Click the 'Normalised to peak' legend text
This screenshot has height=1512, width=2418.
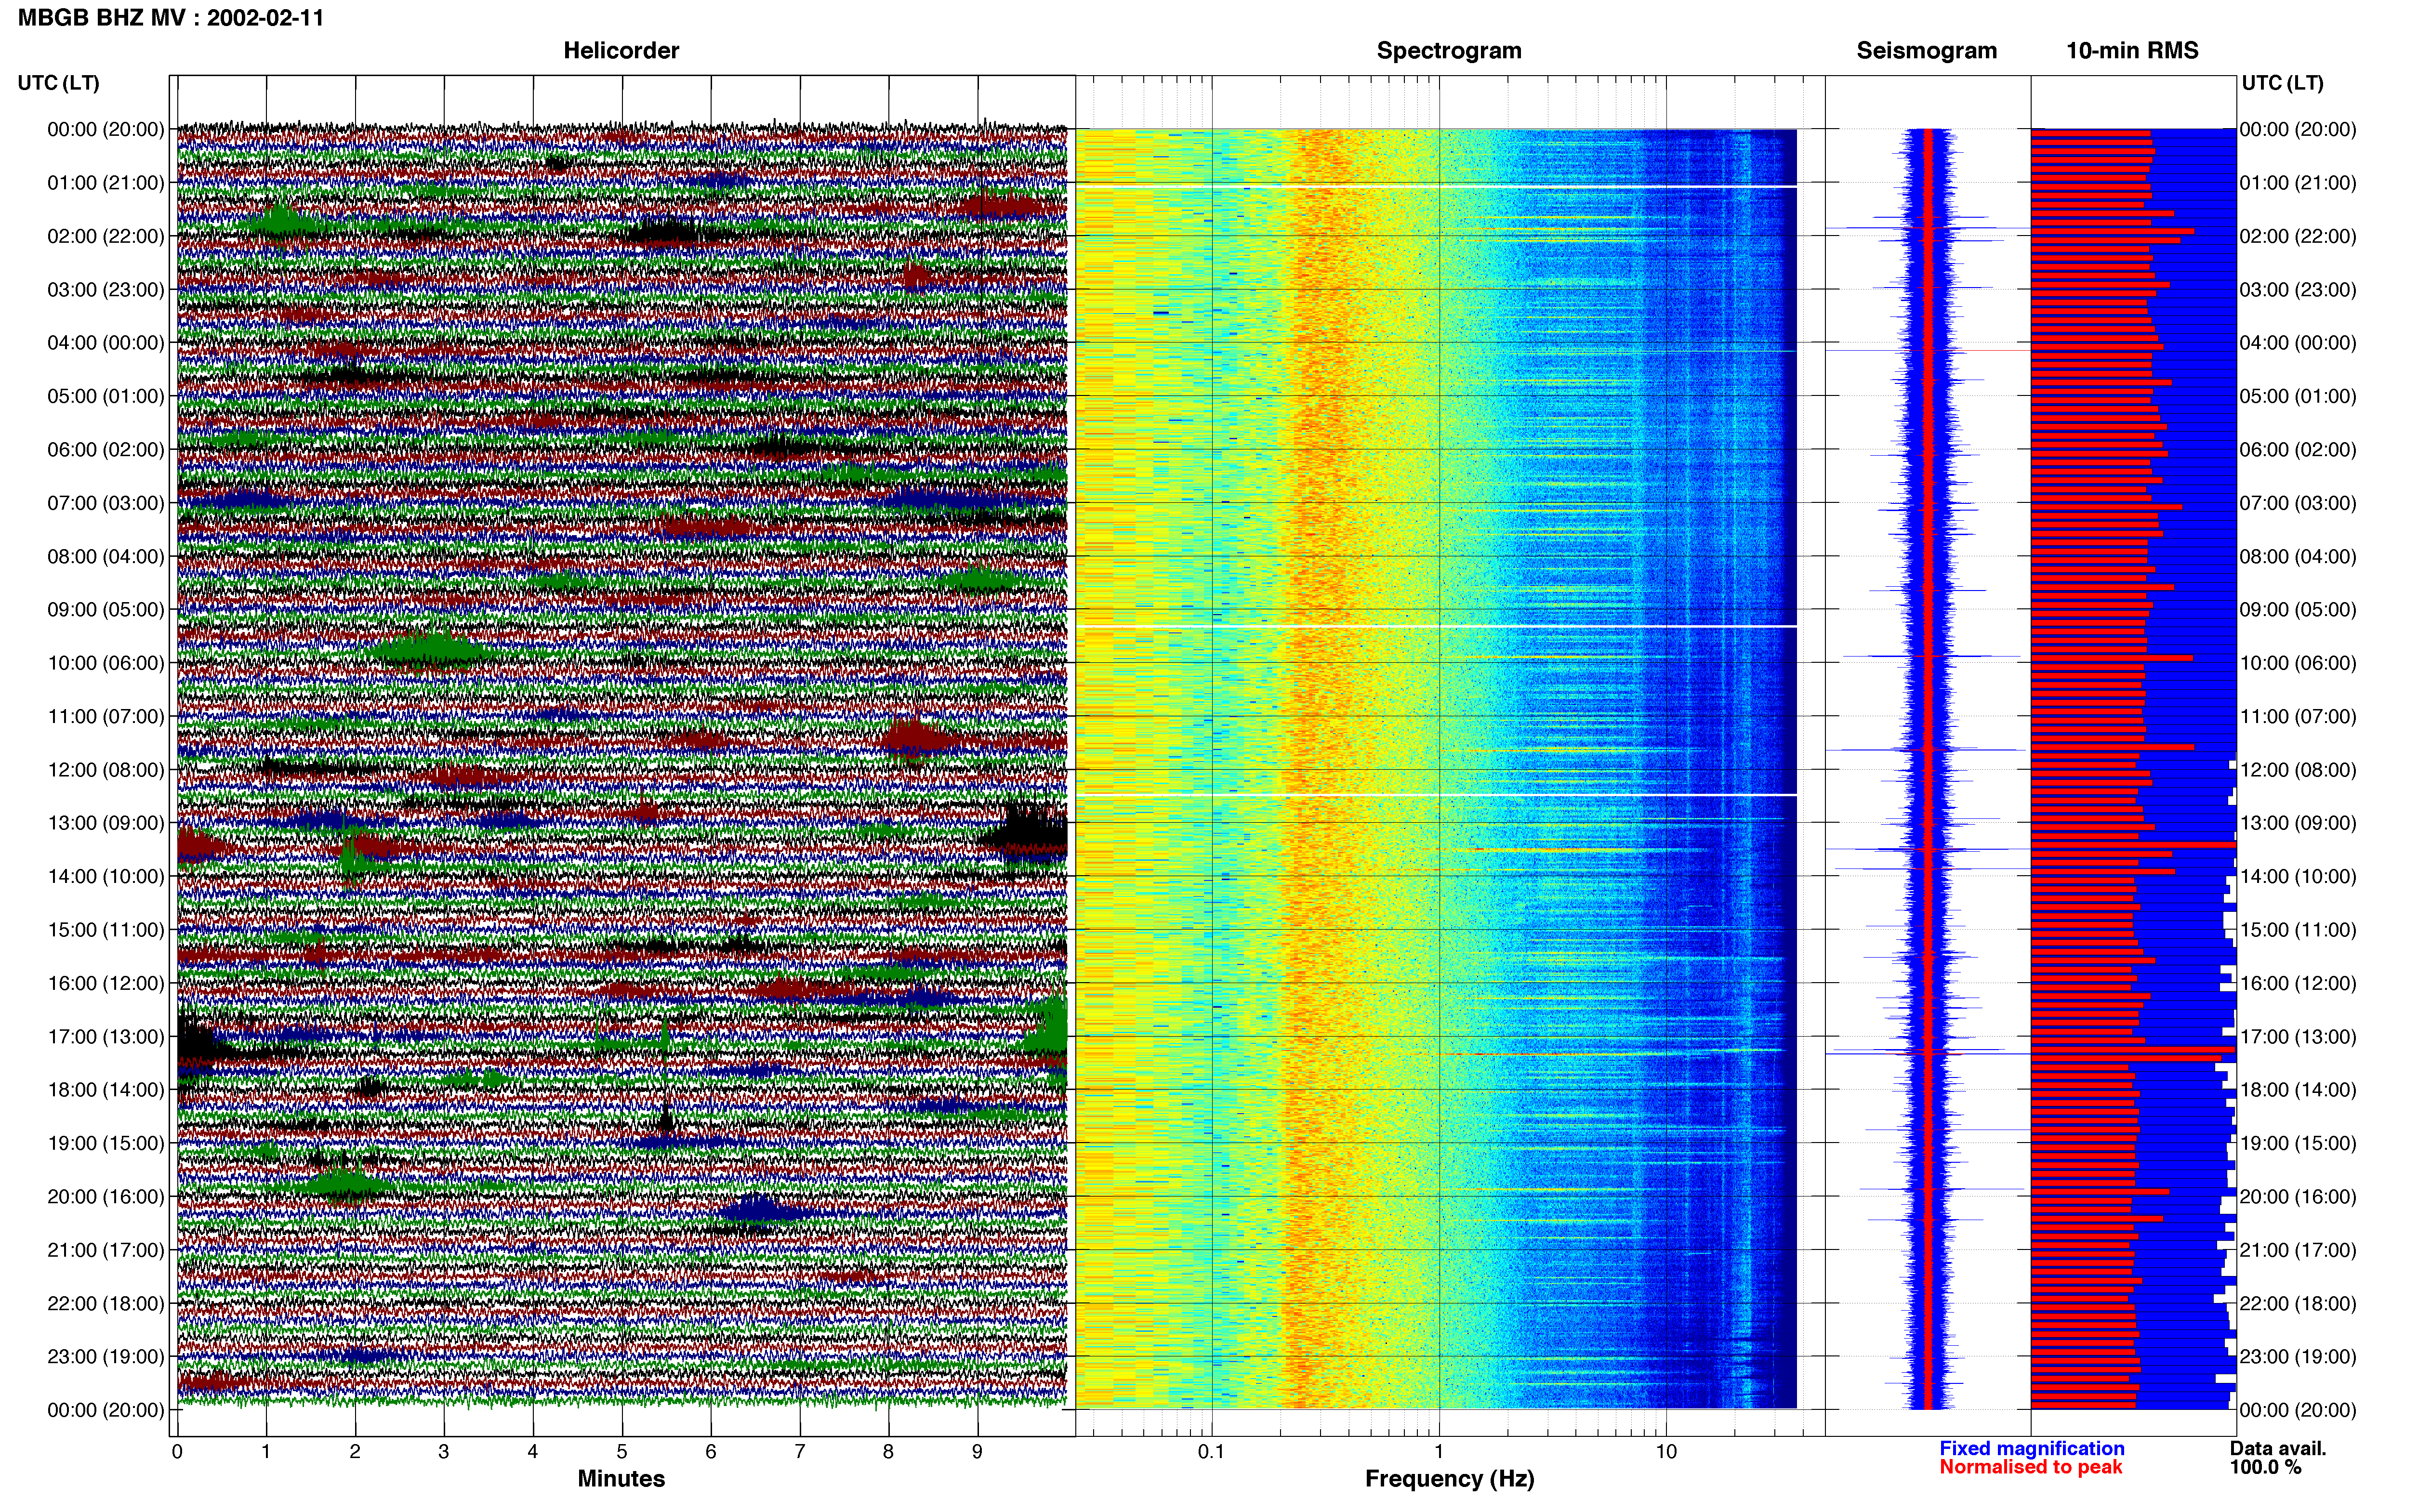(x=2031, y=1467)
